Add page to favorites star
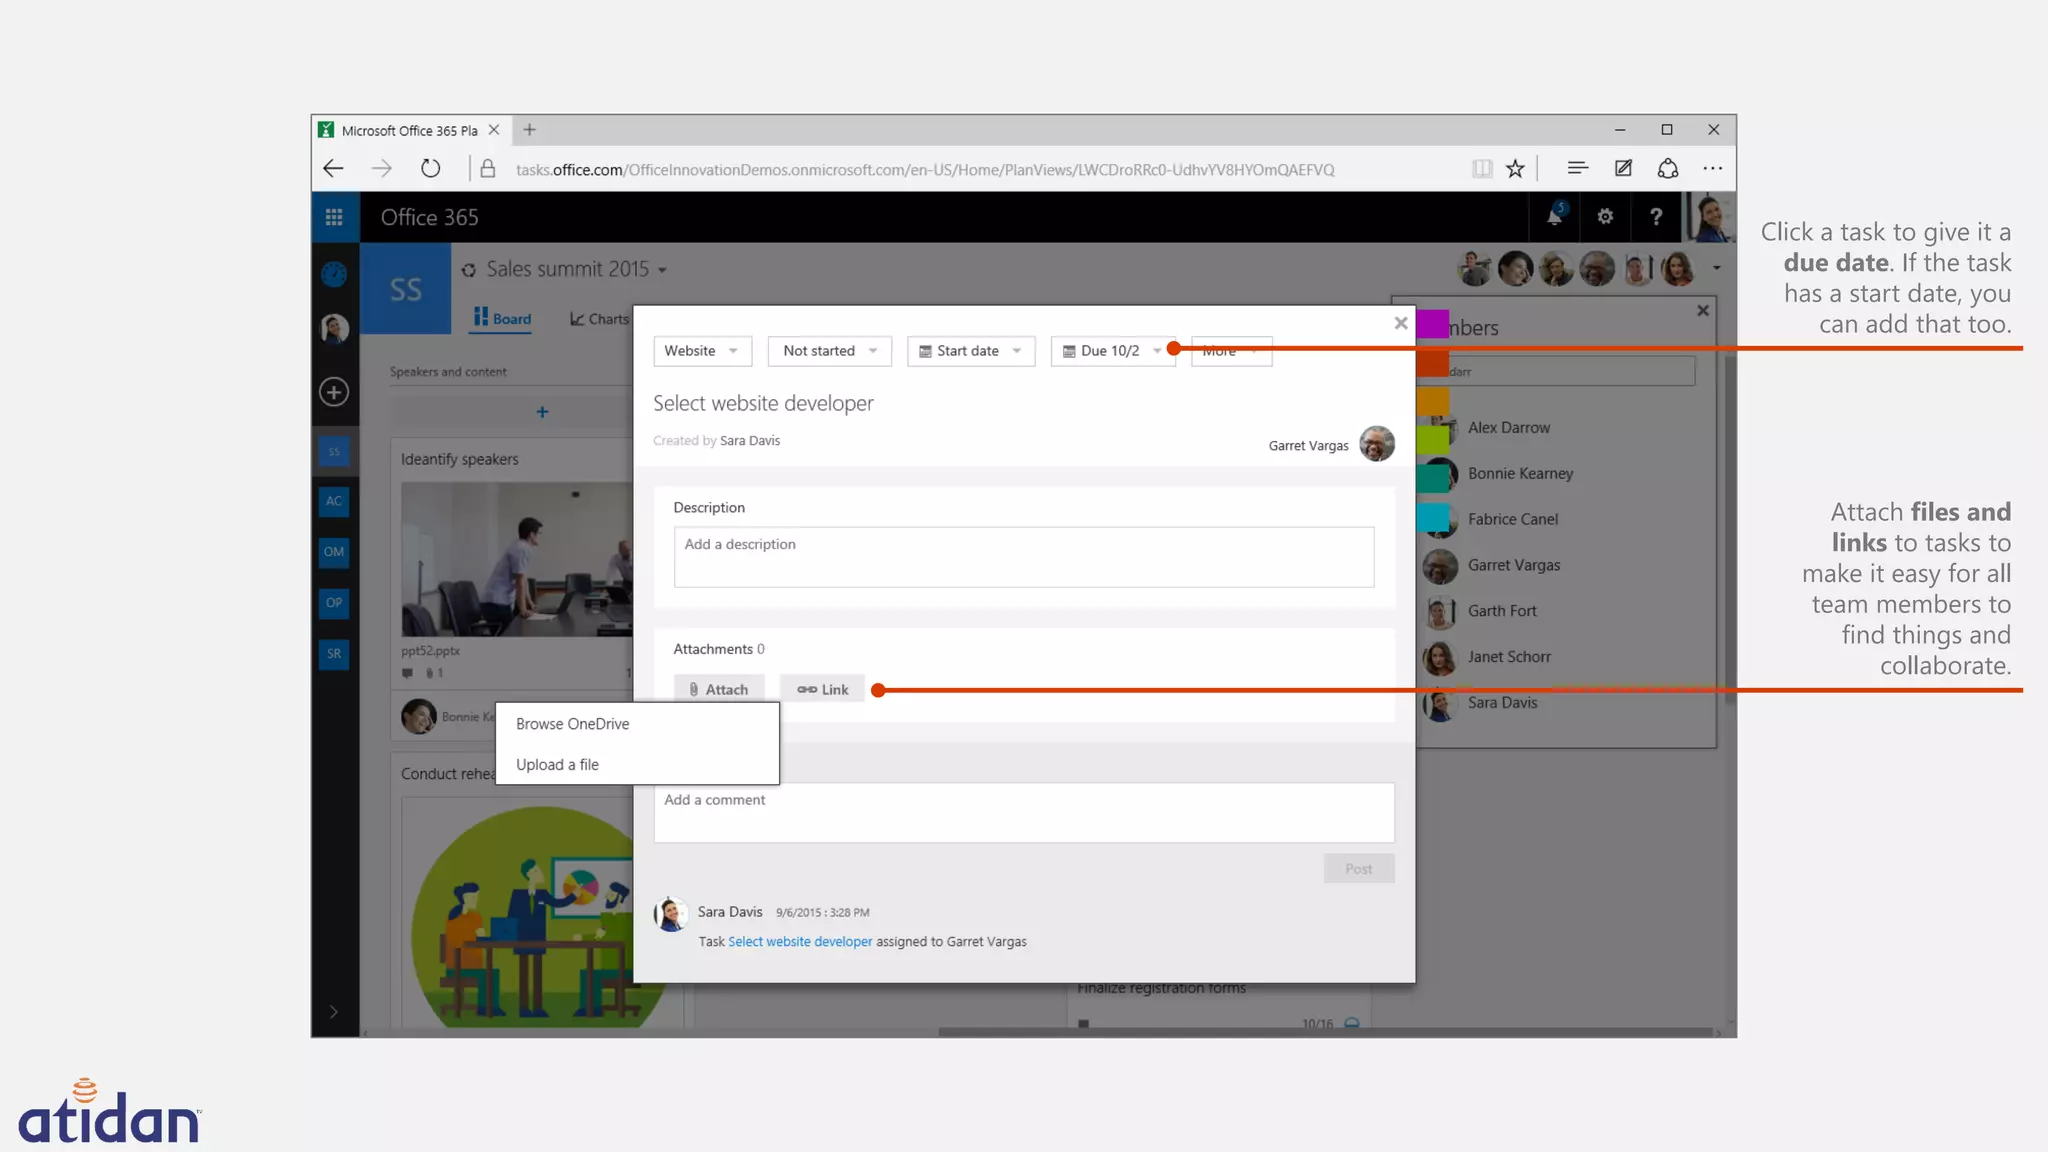 (x=1515, y=169)
